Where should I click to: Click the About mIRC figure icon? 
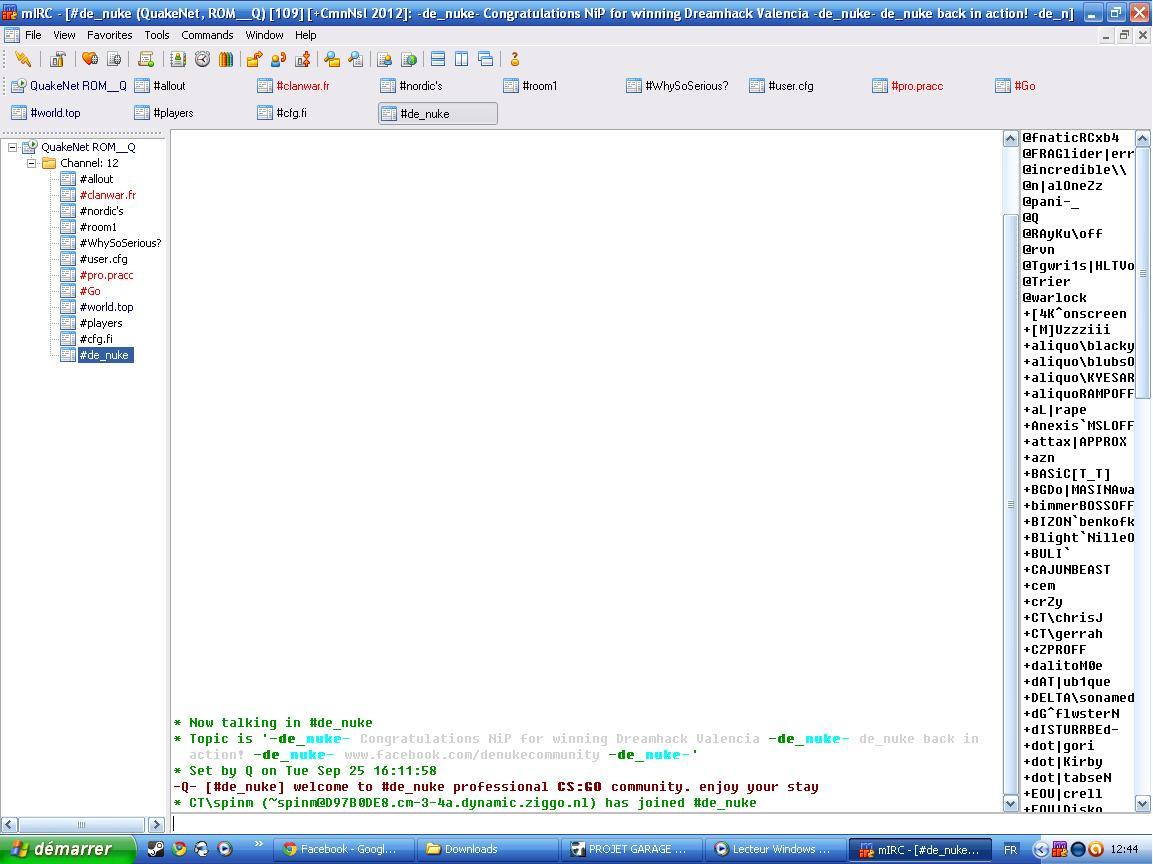(515, 59)
